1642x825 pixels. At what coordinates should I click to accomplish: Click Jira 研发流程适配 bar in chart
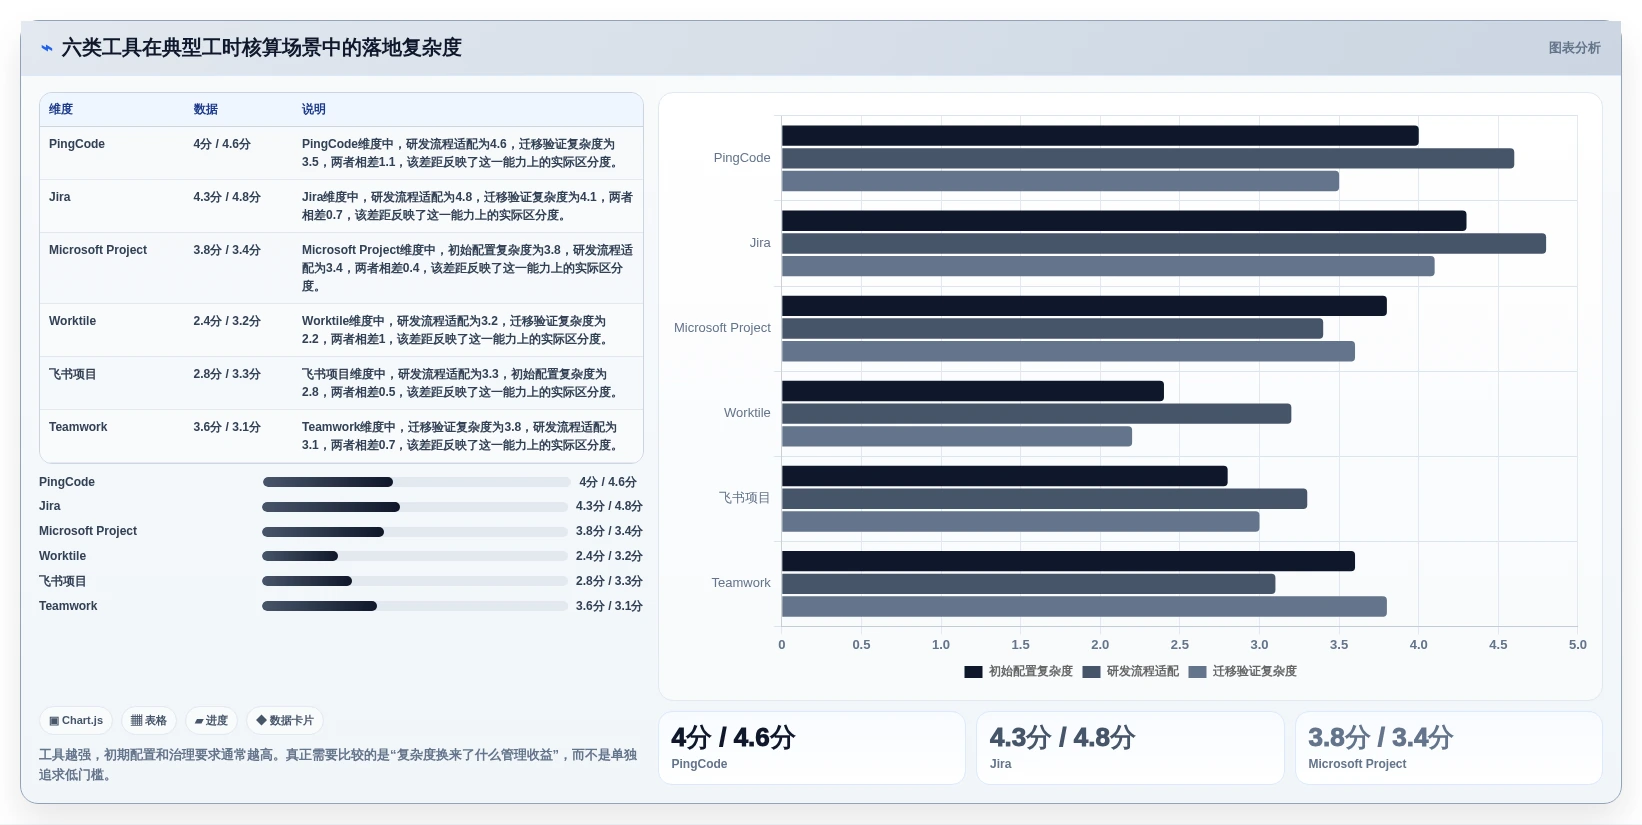(x=1164, y=243)
